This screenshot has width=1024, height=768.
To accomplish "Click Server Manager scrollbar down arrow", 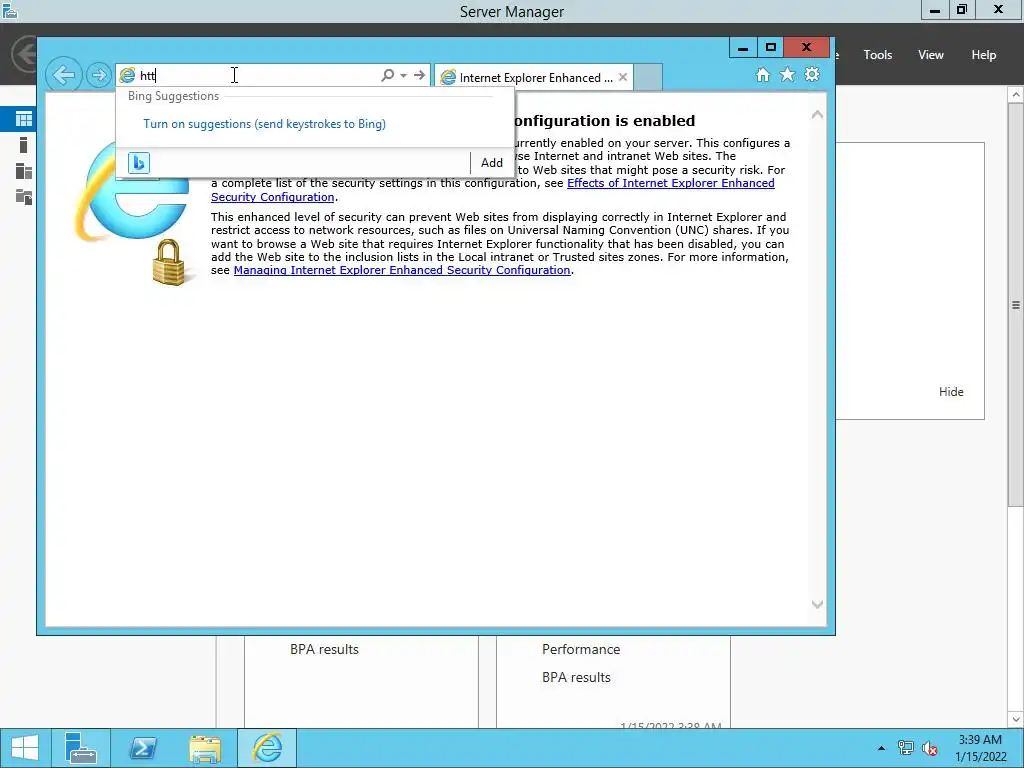I will (x=1016, y=720).
